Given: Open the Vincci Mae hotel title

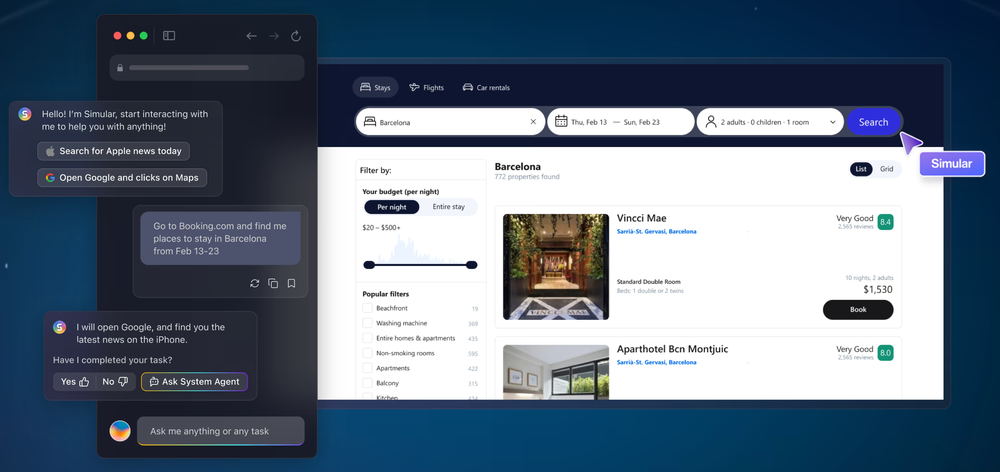Looking at the screenshot, I should [642, 218].
